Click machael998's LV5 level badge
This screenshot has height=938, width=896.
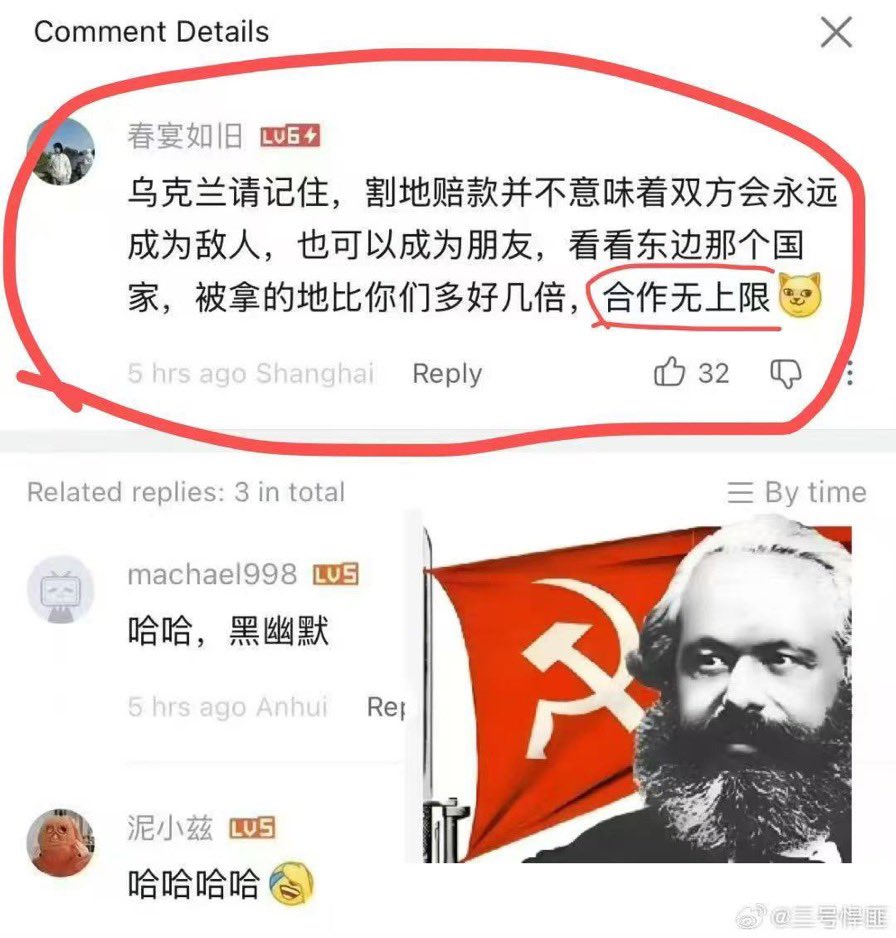click(x=336, y=574)
